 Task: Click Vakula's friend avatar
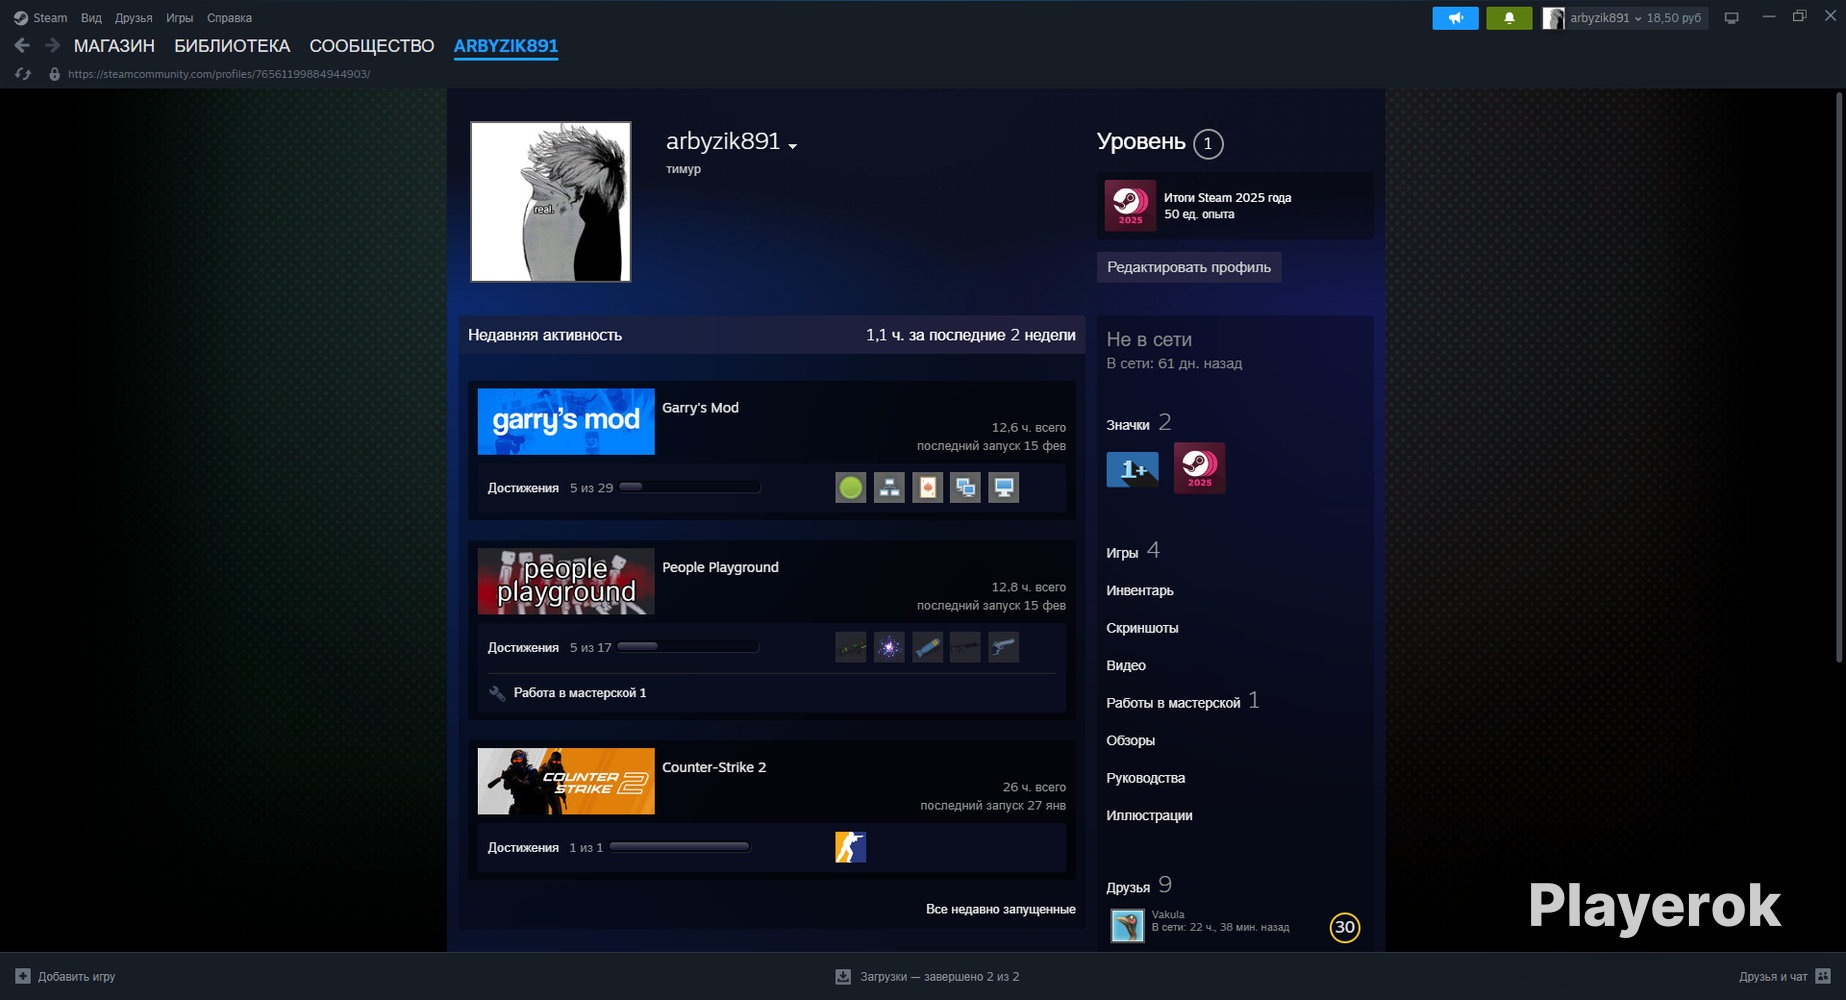coord(1128,925)
